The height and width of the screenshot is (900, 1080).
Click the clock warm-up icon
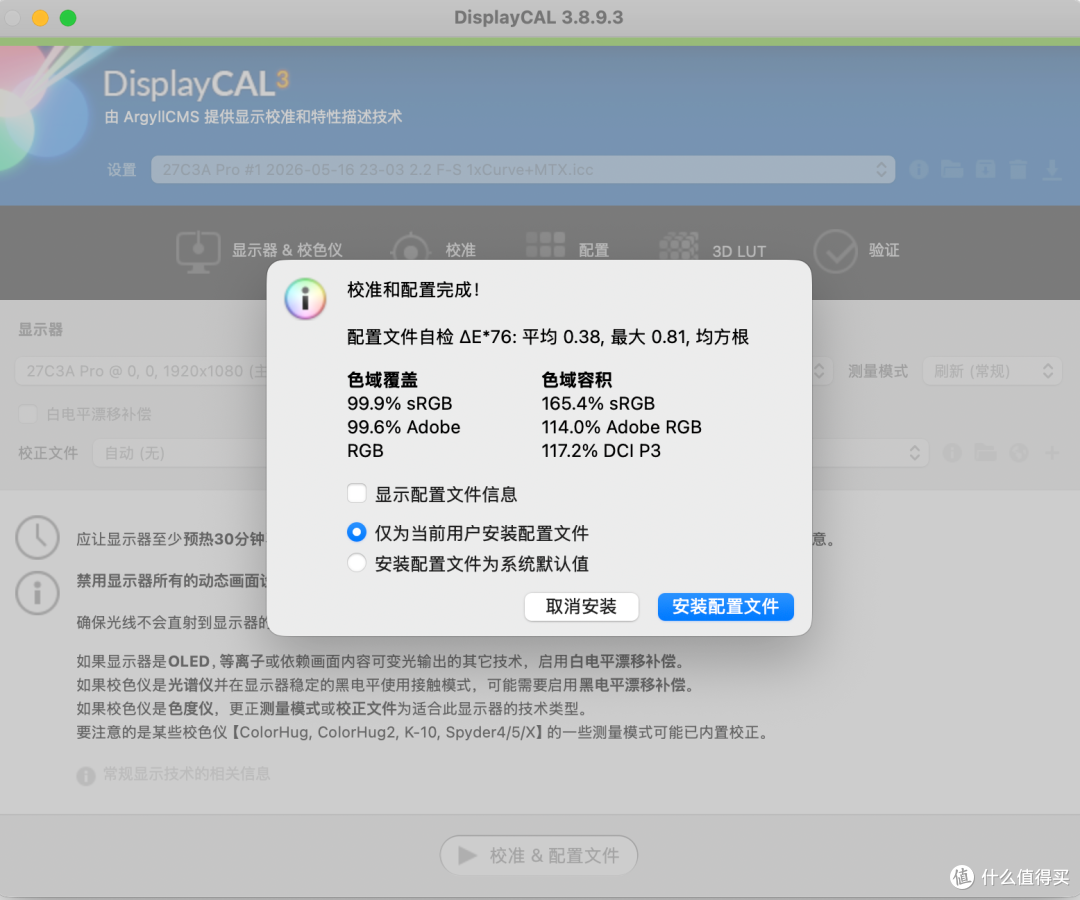point(37,537)
